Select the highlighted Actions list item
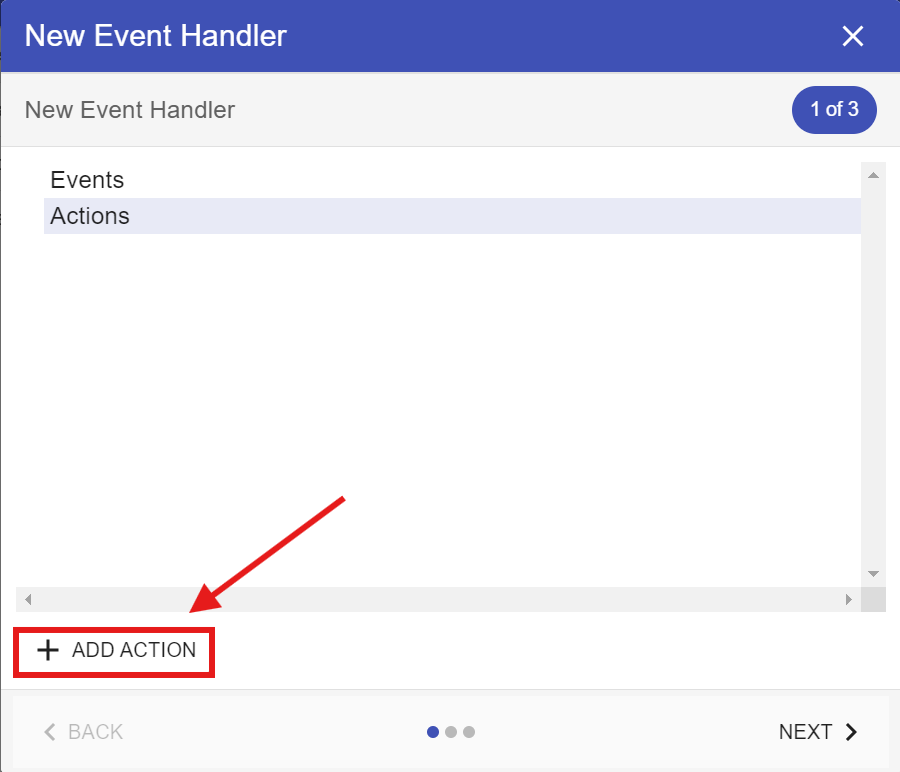The width and height of the screenshot is (900, 772). click(x=90, y=216)
